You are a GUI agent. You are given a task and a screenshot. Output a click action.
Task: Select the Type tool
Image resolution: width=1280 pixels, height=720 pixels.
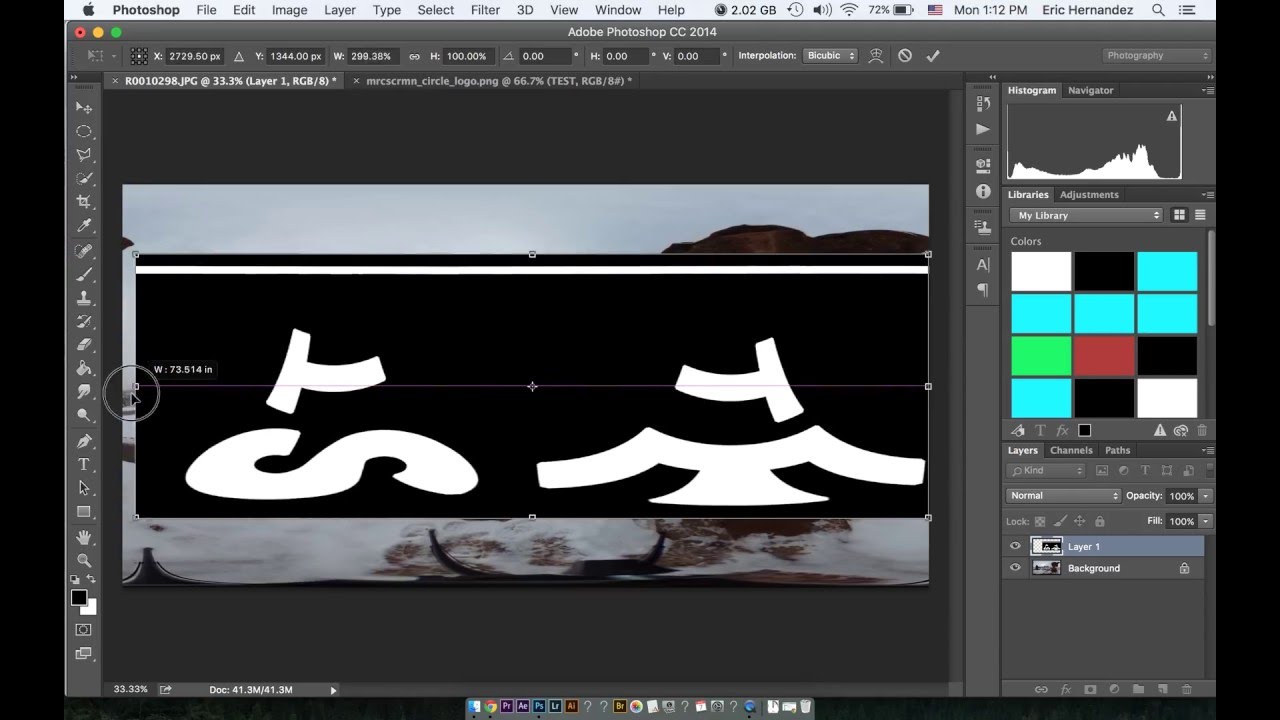(x=84, y=465)
